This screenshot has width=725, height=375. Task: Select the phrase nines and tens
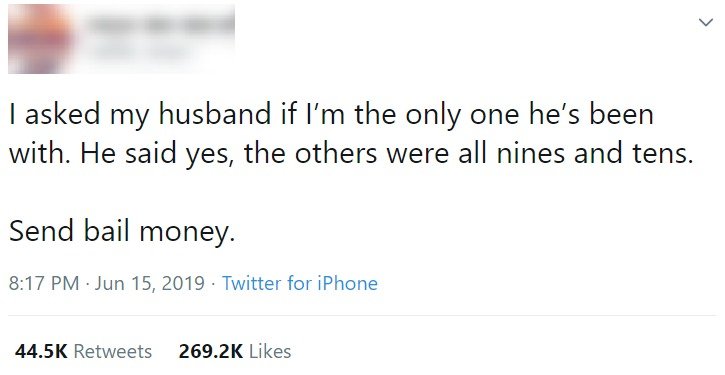point(595,154)
